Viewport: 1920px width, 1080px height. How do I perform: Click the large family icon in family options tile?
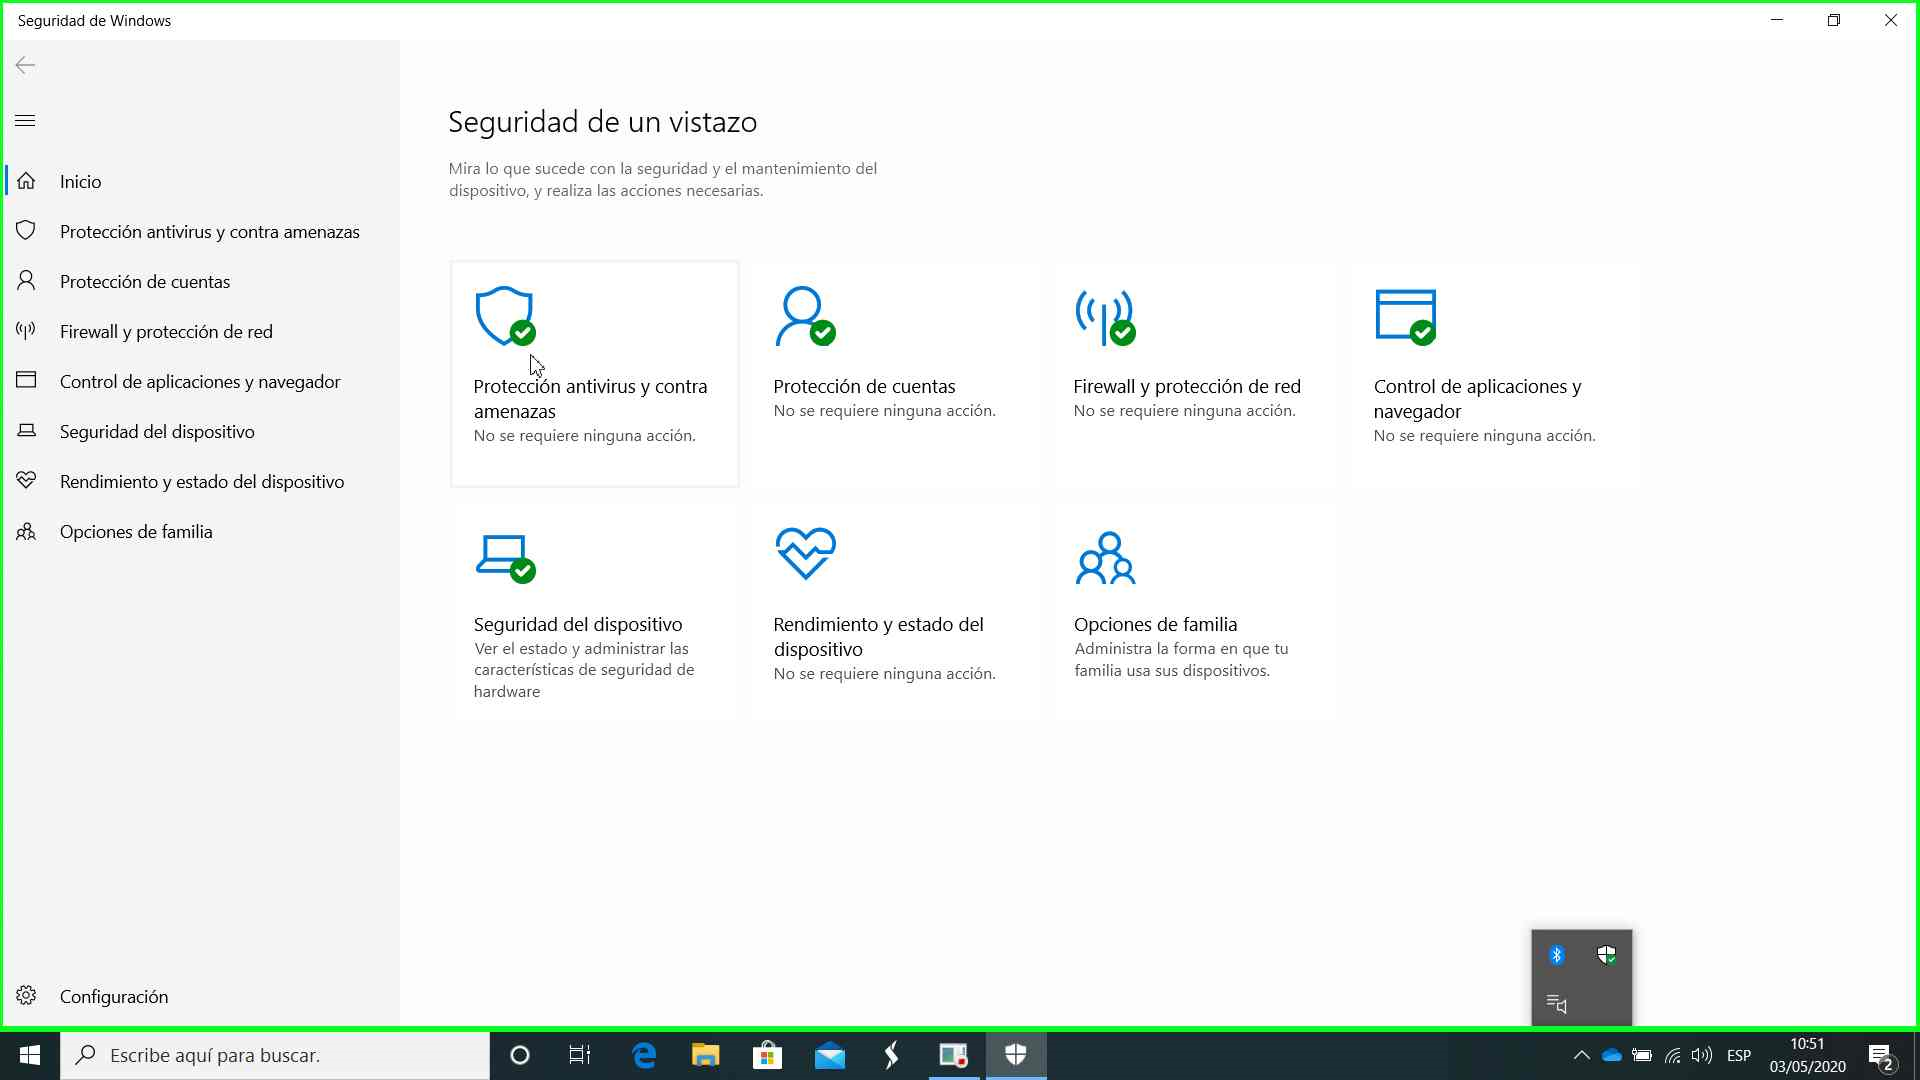point(1105,558)
